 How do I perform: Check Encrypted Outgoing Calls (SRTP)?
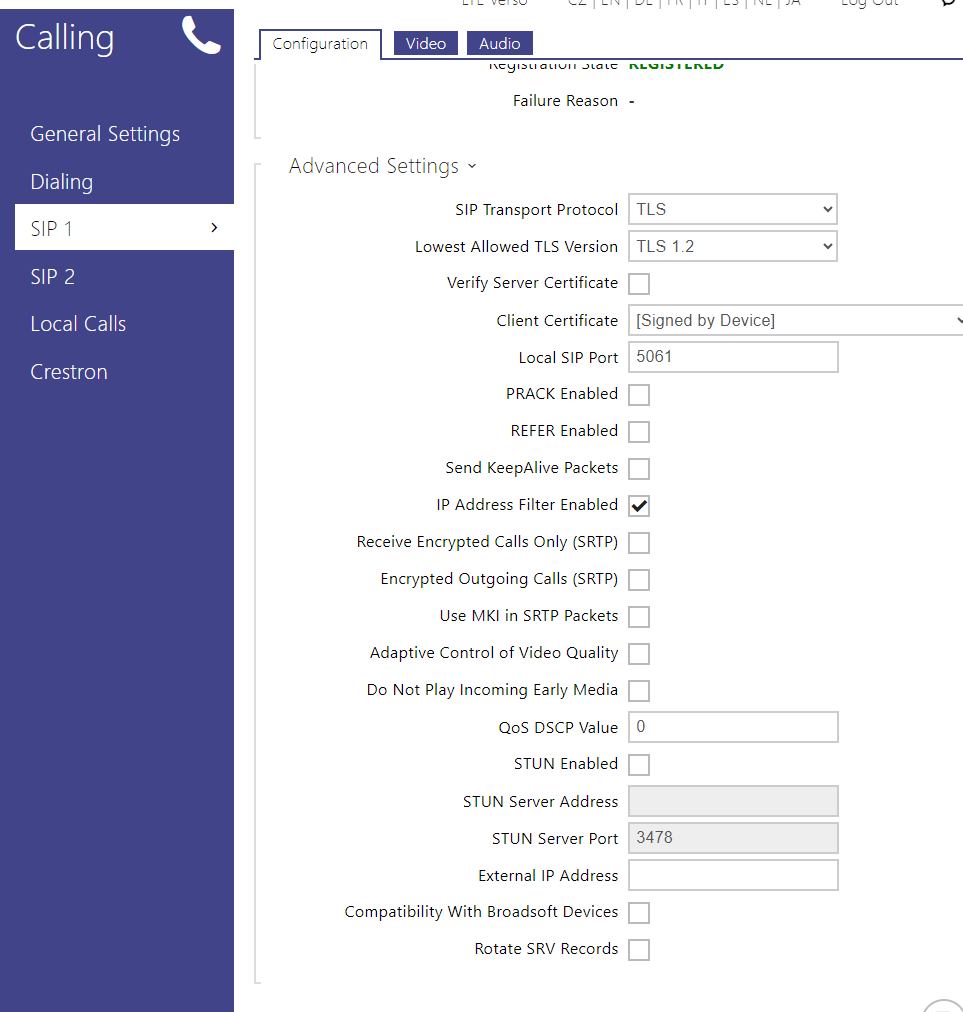click(639, 580)
